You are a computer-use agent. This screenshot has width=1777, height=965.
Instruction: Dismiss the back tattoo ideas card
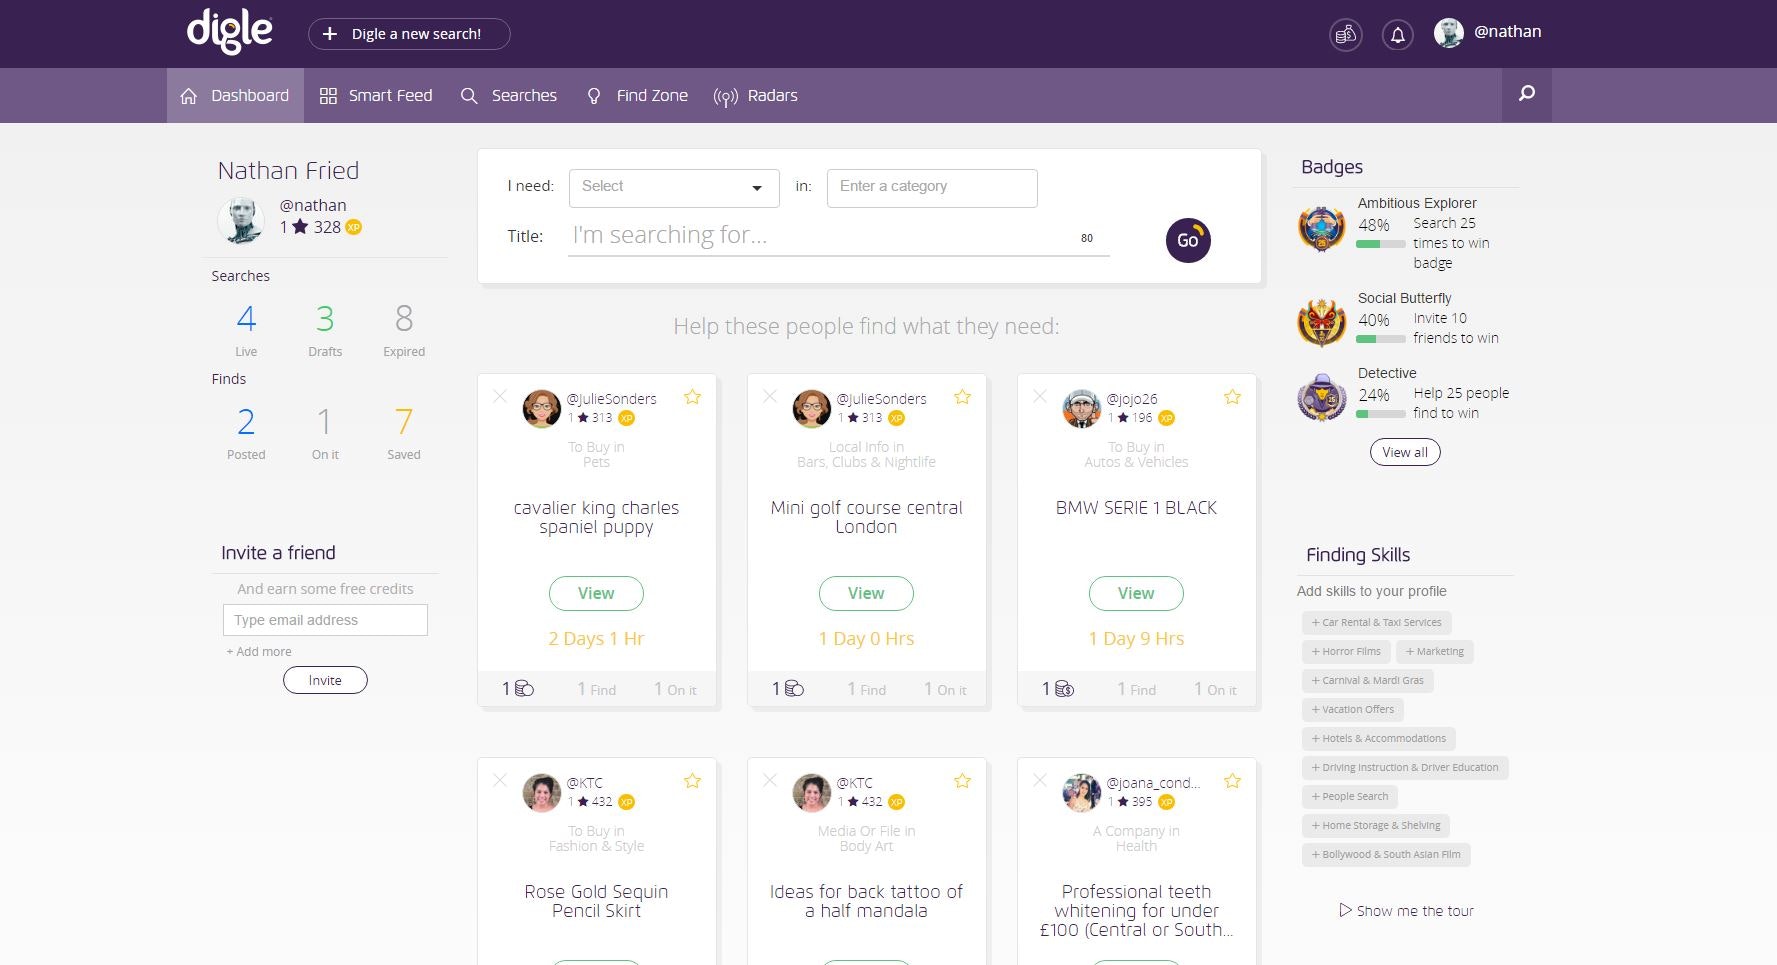[770, 781]
